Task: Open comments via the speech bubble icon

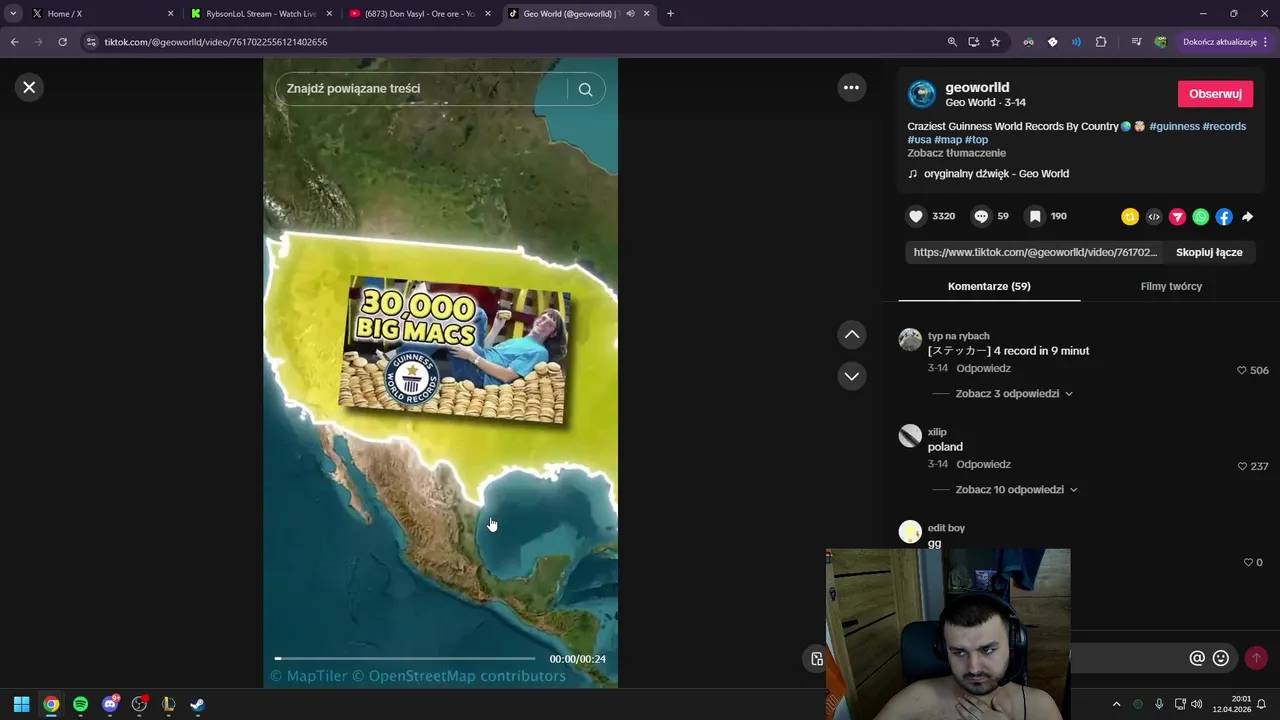Action: [981, 216]
